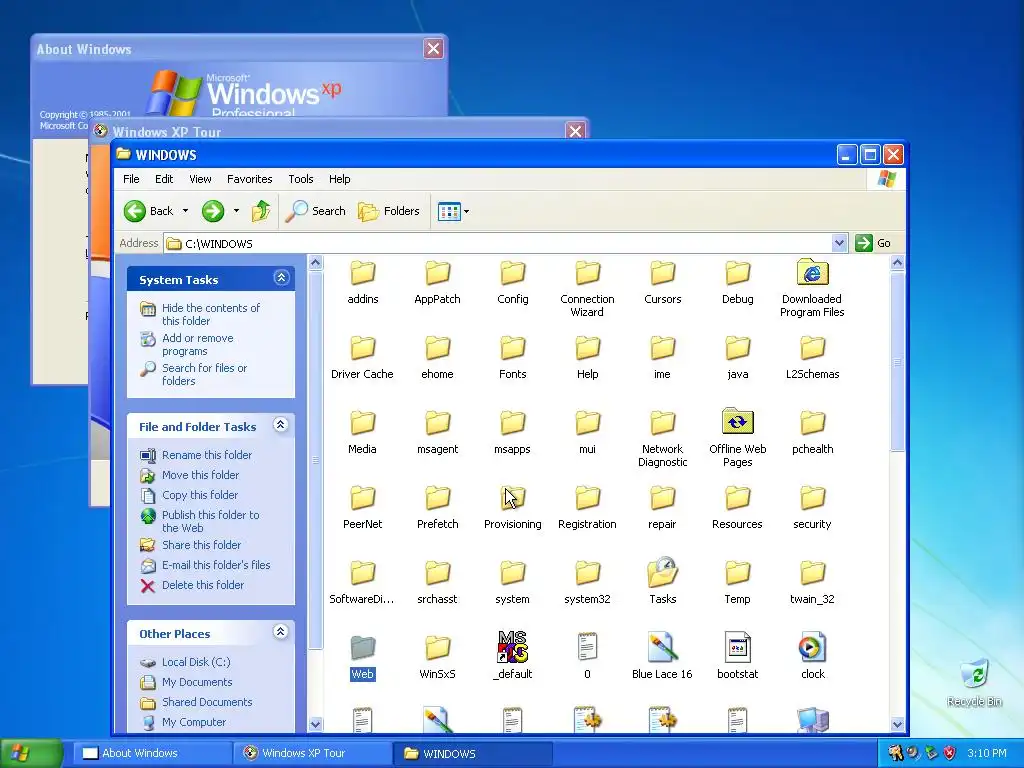Select the file named 0
Screen dimensions: 1024x768
click(587, 647)
